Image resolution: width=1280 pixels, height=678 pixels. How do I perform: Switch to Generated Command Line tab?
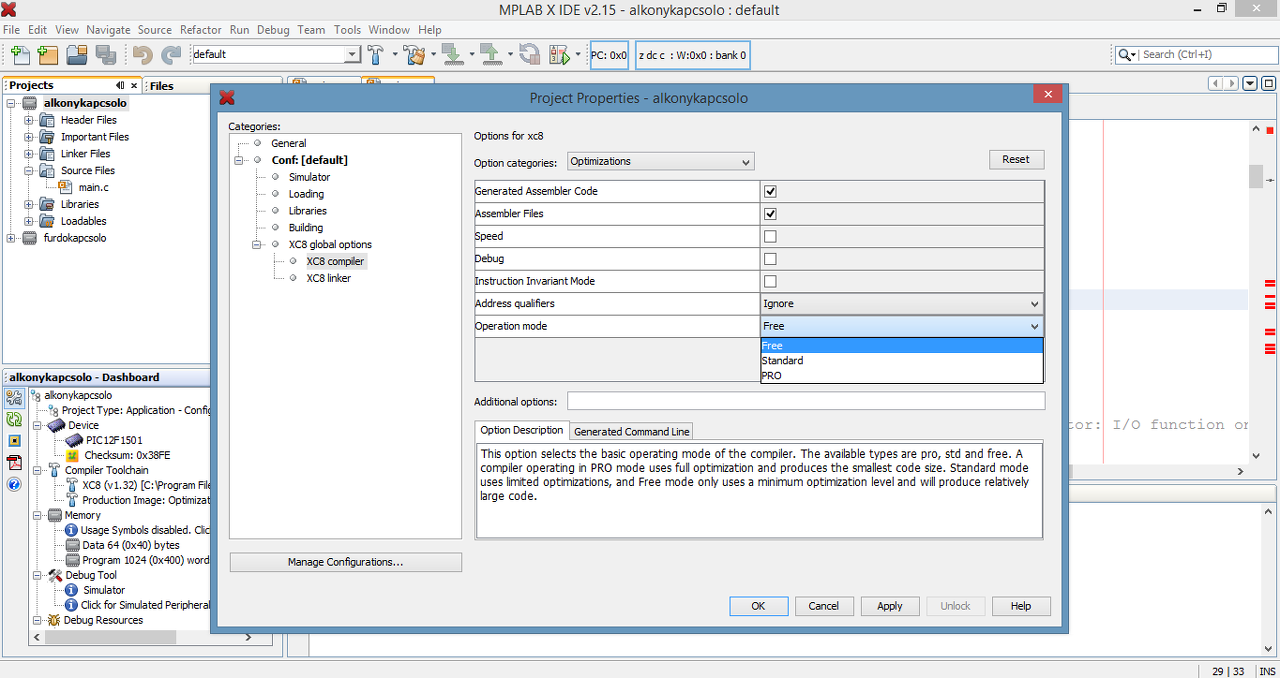631,431
